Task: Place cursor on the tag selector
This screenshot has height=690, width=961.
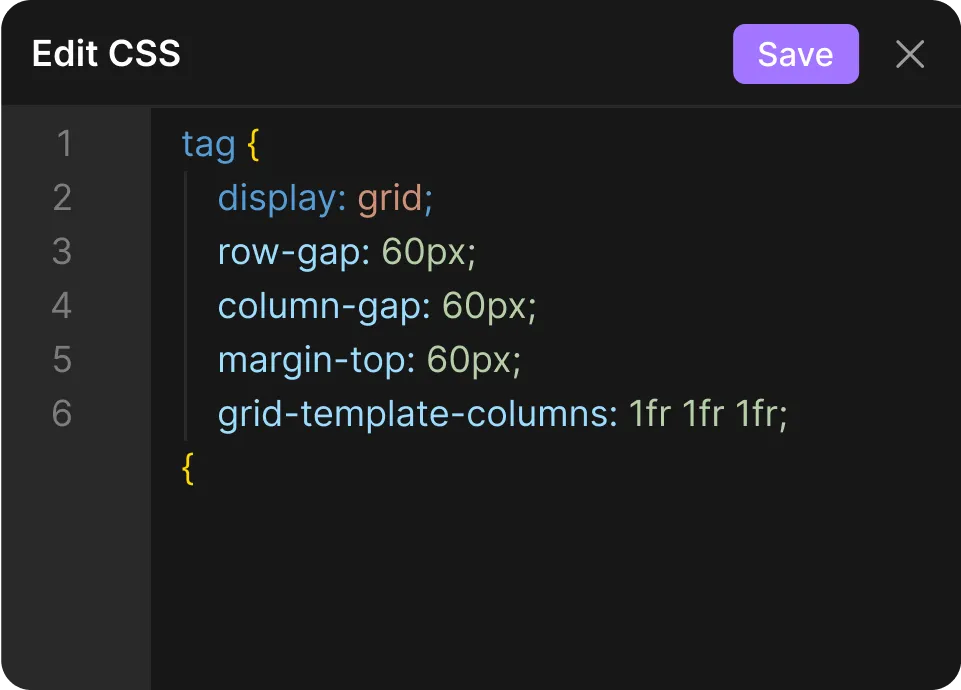Action: tap(208, 144)
